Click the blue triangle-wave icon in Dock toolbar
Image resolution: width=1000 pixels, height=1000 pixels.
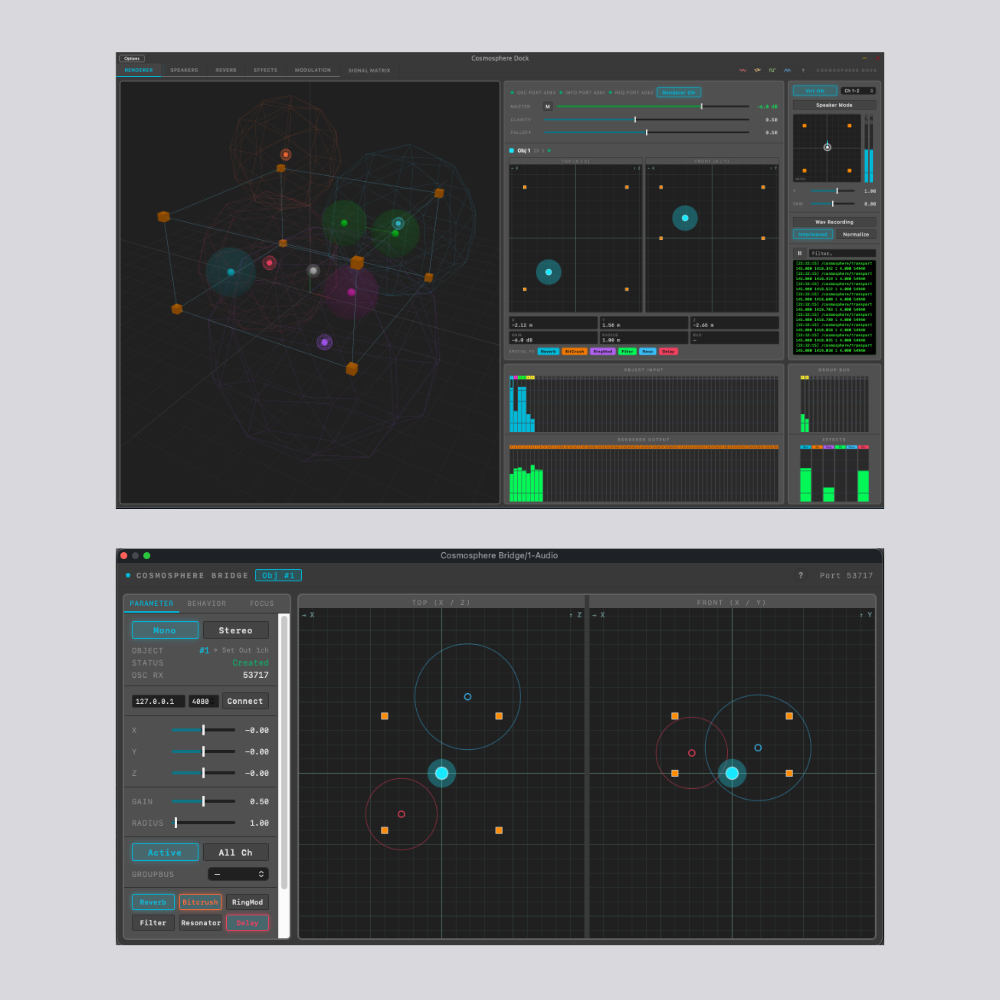(x=787, y=70)
